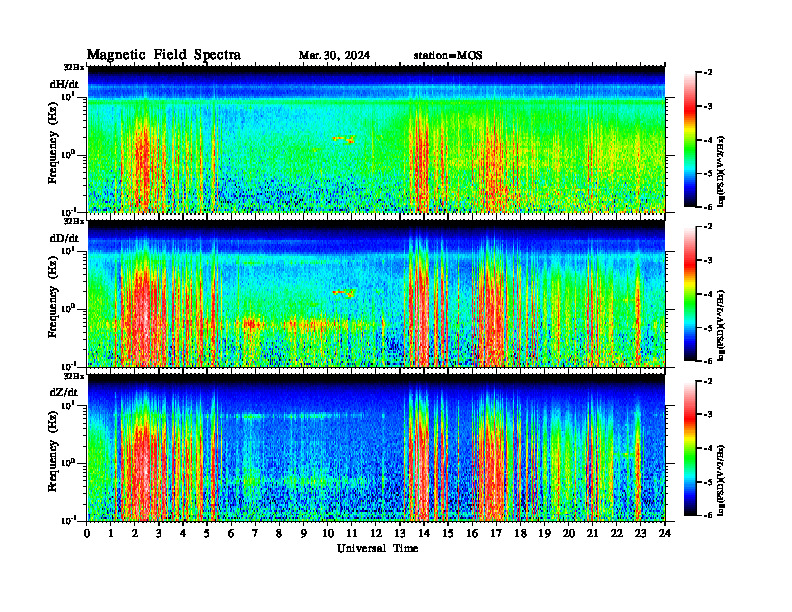Click the hour 8 tick label
Viewport: 792px width, 612px height.
pos(279,534)
